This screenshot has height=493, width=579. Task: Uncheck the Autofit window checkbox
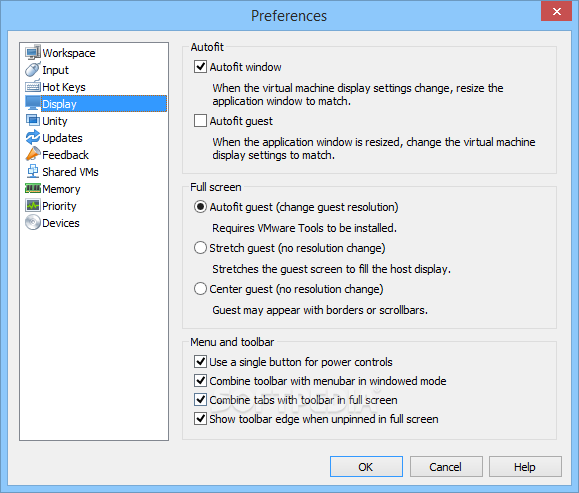200,67
